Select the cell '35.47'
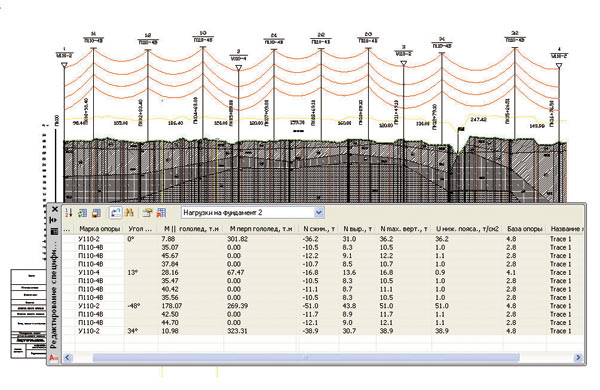 point(170,281)
